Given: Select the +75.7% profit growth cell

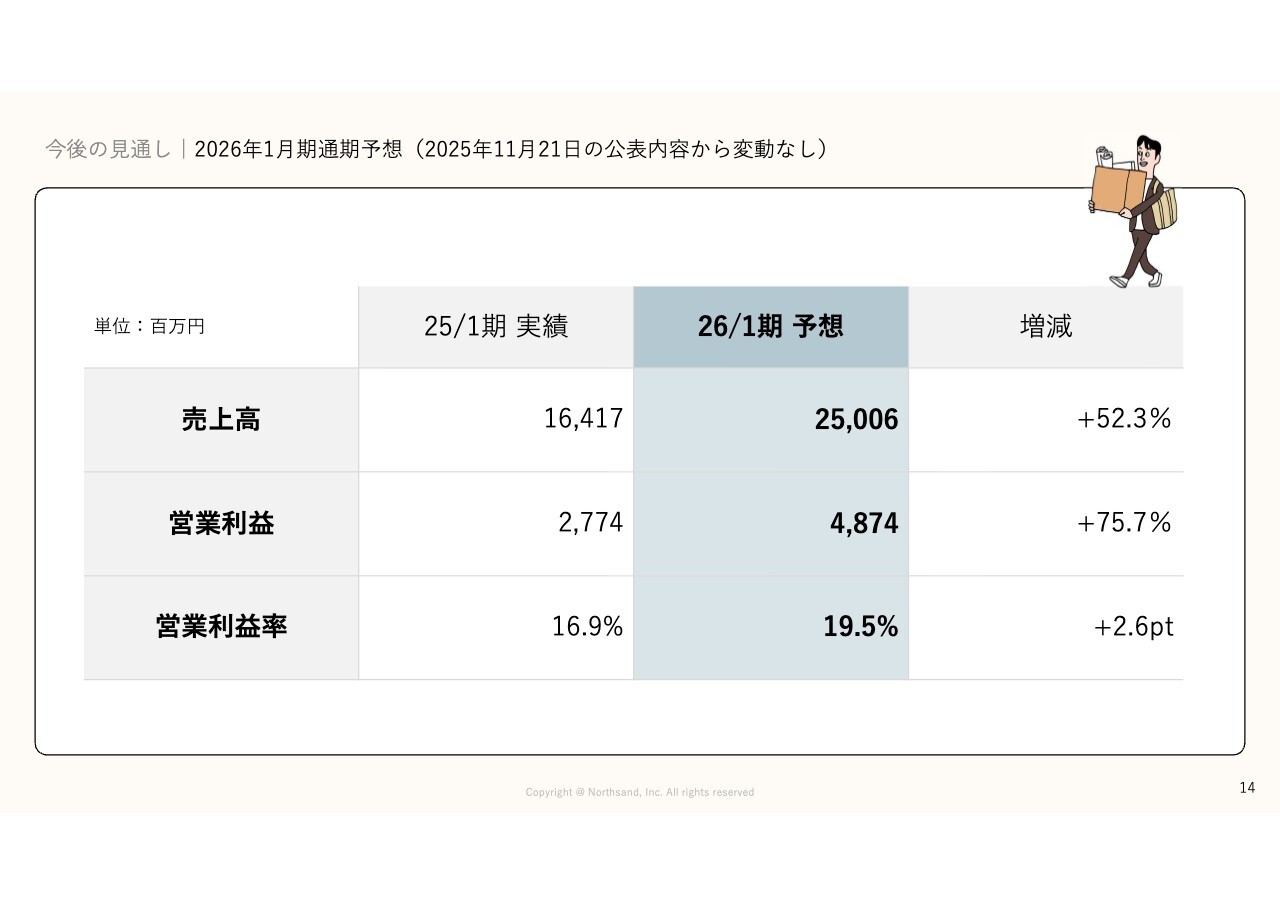Looking at the screenshot, I should [x=1123, y=523].
